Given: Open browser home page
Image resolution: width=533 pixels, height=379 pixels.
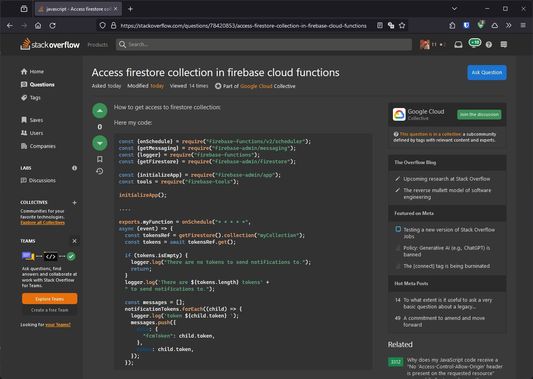Looking at the screenshot, I should (x=38, y=25).
